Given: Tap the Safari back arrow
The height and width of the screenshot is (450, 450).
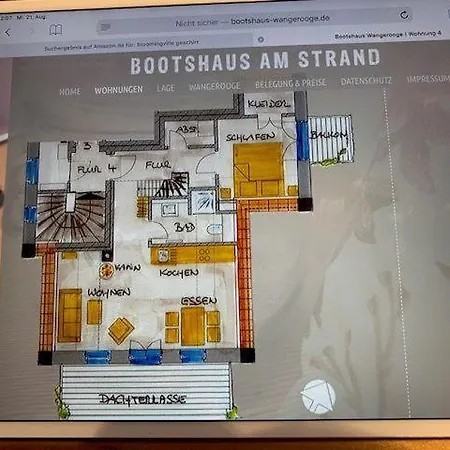Looking at the screenshot, I should (8, 32).
